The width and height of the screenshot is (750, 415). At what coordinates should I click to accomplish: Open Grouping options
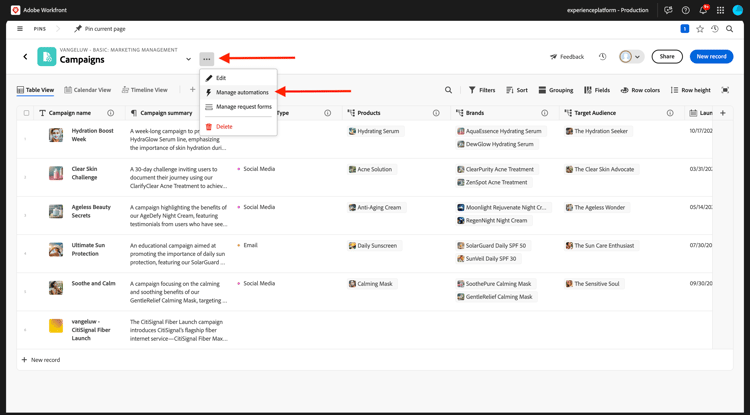coord(556,90)
